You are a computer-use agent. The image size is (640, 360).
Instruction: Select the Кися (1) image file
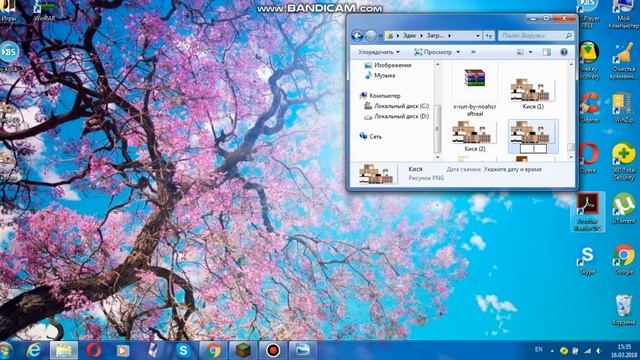pyautogui.click(x=533, y=93)
